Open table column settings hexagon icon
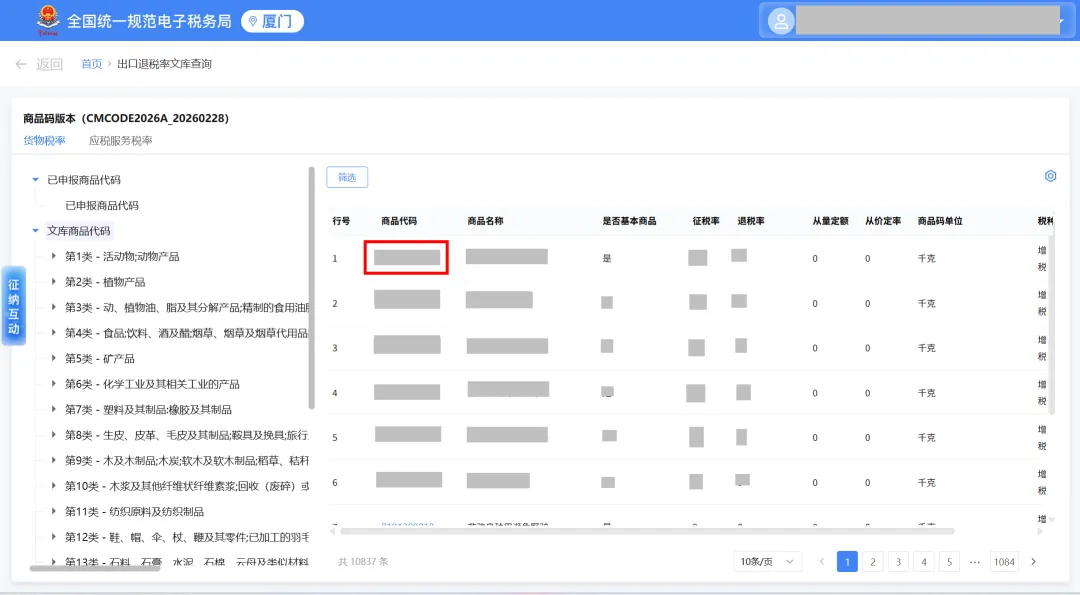Screen dimensions: 1080x595 click(1050, 176)
